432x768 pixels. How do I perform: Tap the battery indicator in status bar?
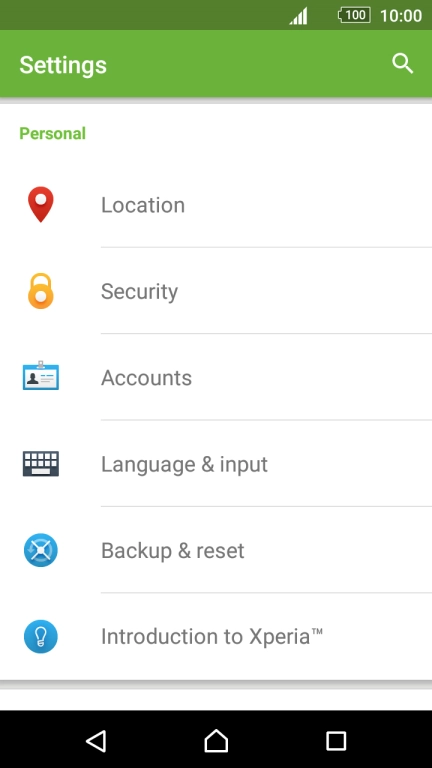click(x=354, y=15)
